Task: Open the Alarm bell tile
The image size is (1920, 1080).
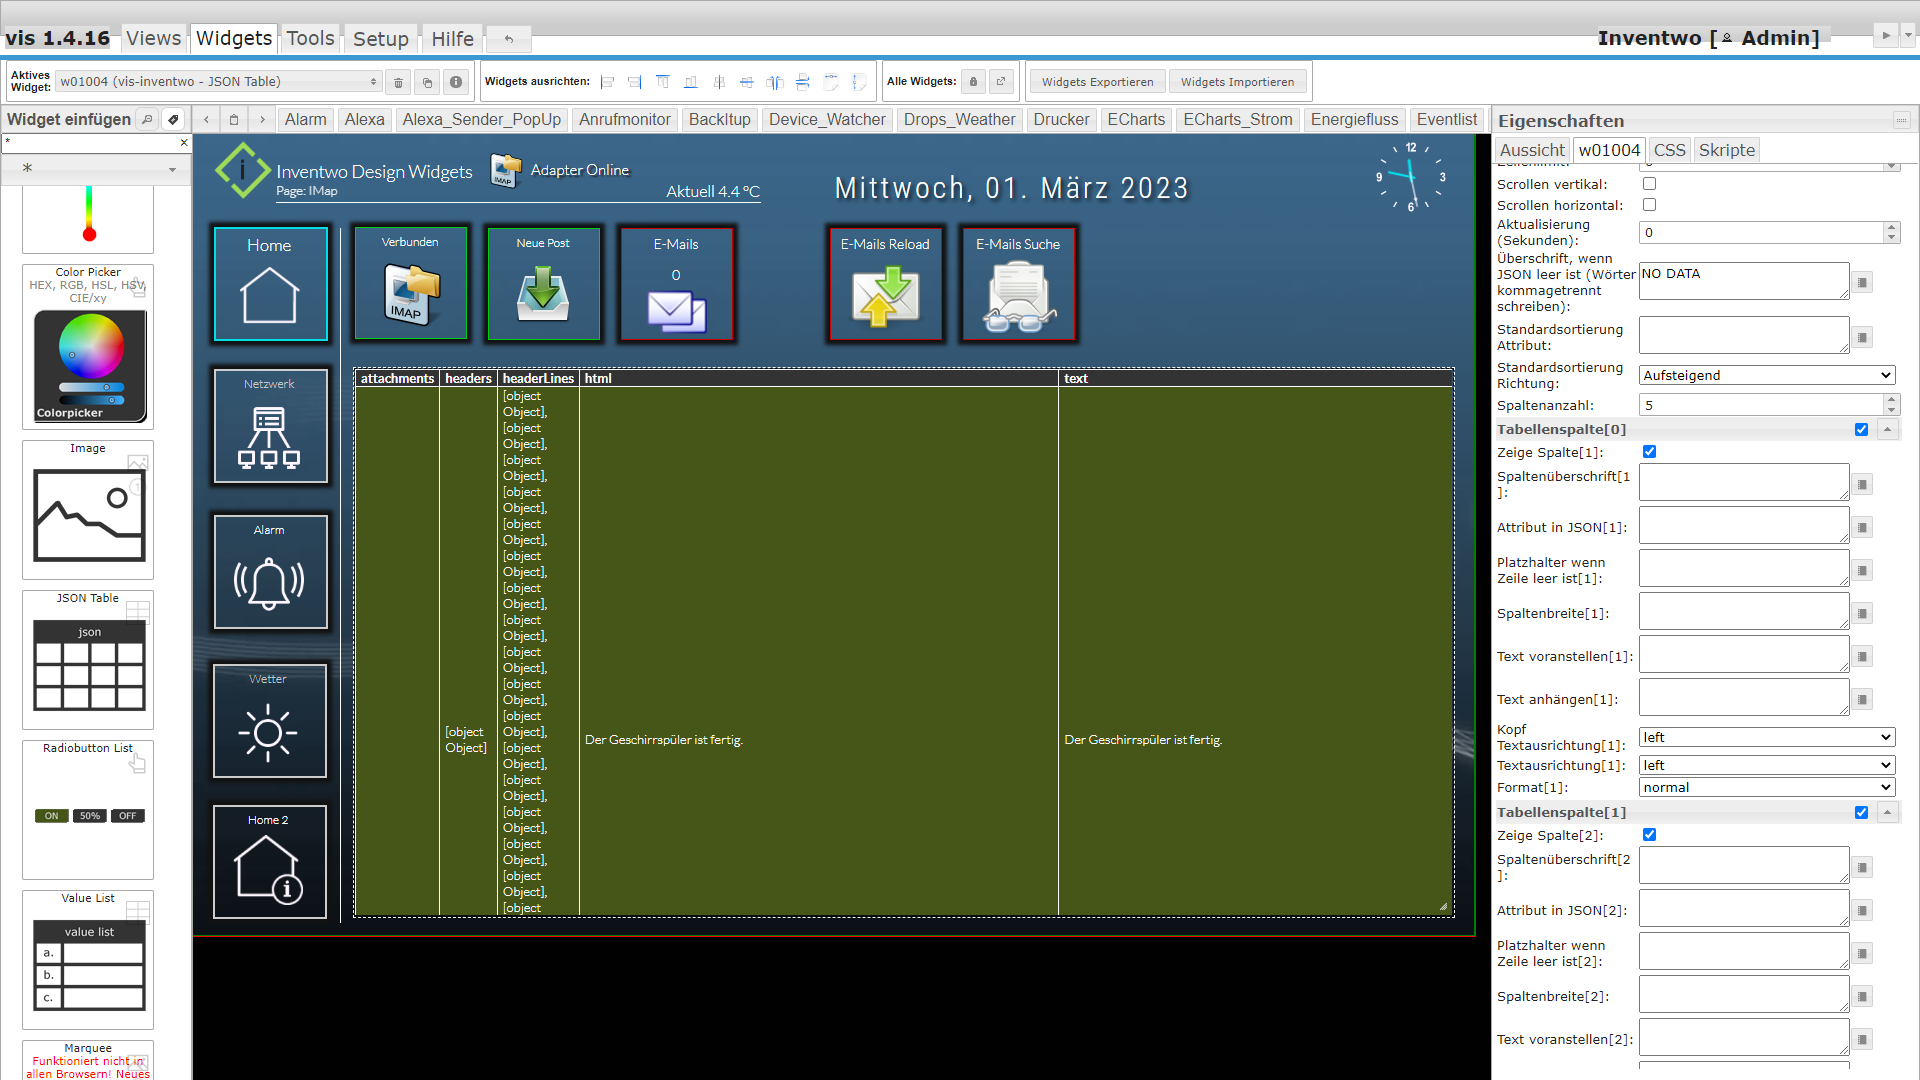Action: pos(270,572)
